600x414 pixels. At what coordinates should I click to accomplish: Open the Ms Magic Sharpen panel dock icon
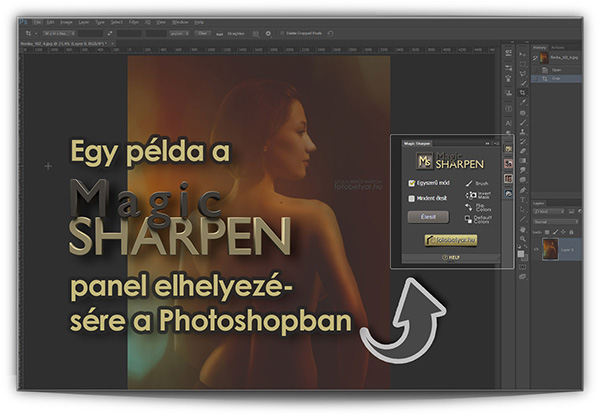(x=508, y=149)
